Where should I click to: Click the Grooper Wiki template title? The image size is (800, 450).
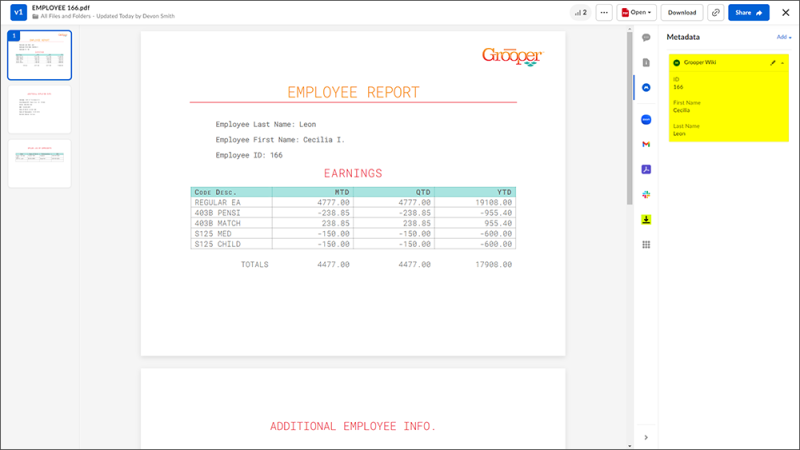699,62
